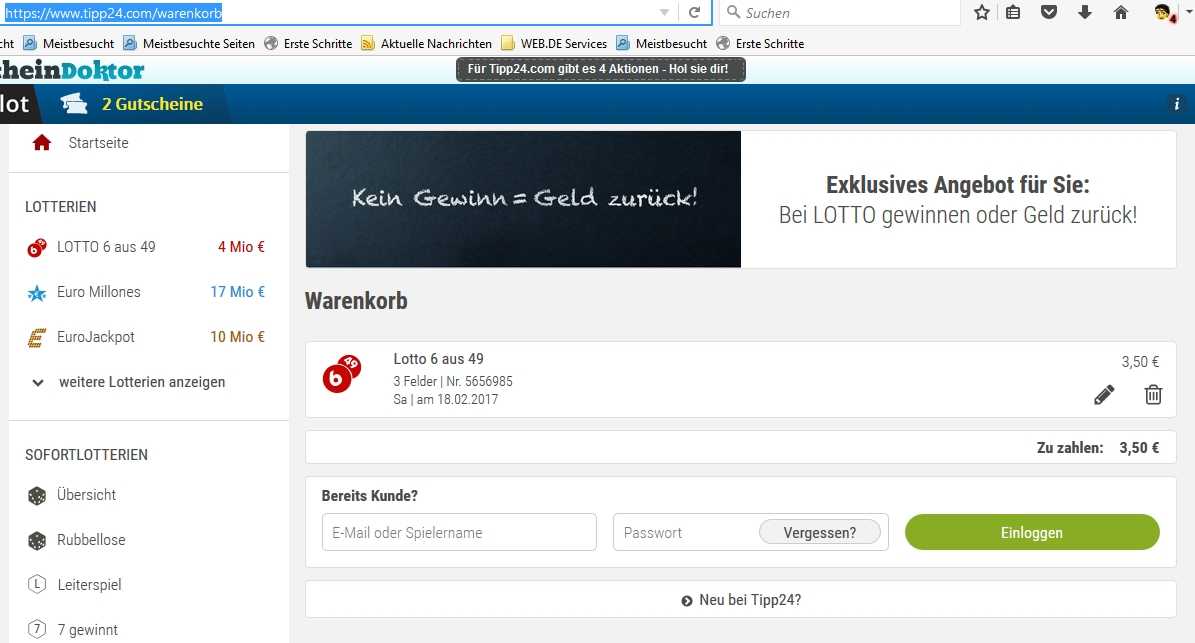Open Meistbesuchte Seiten bookmark
The image size is (1195, 643).
(x=189, y=43)
